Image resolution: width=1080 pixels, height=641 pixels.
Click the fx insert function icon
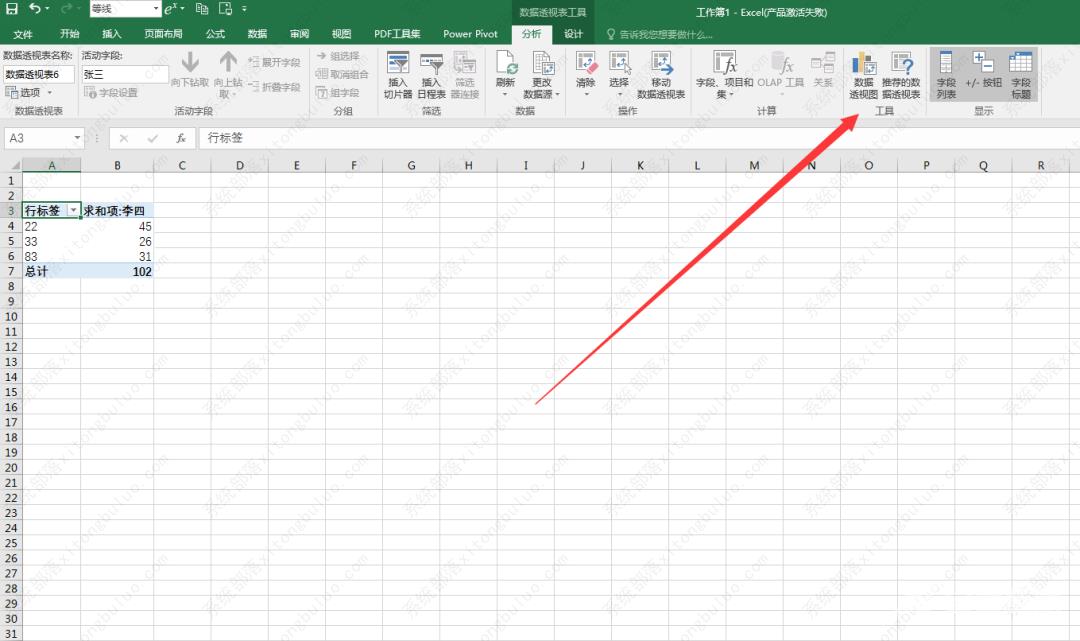click(180, 138)
